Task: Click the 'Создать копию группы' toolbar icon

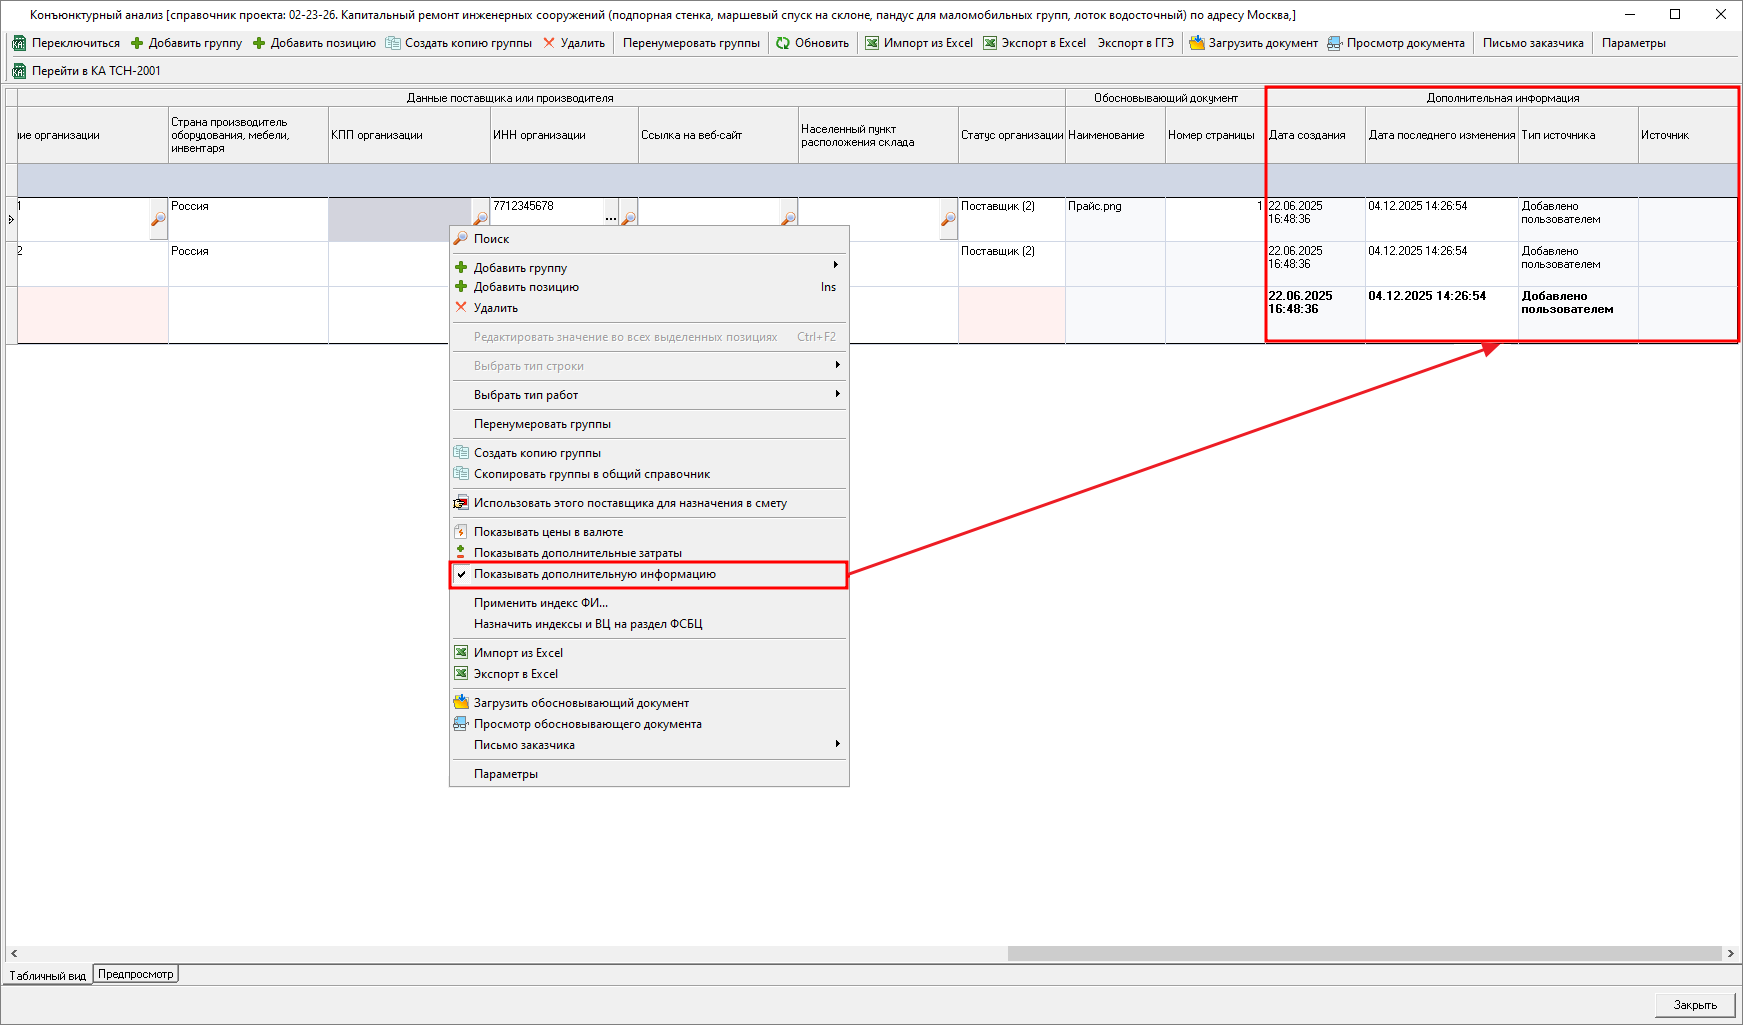Action: click(393, 43)
